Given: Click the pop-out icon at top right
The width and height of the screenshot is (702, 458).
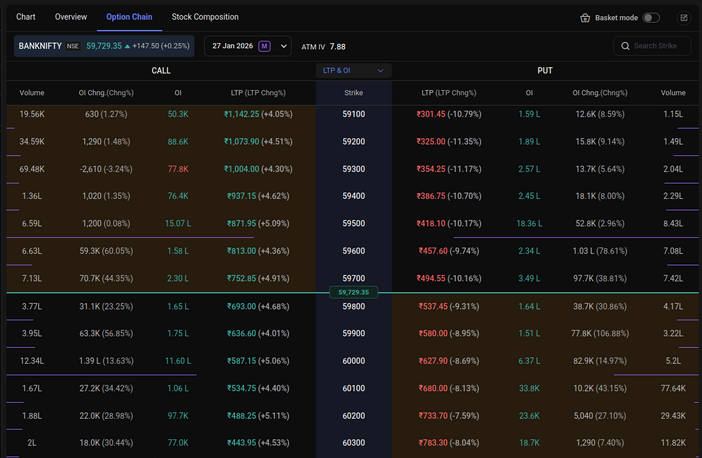Looking at the screenshot, I should pyautogui.click(x=684, y=18).
